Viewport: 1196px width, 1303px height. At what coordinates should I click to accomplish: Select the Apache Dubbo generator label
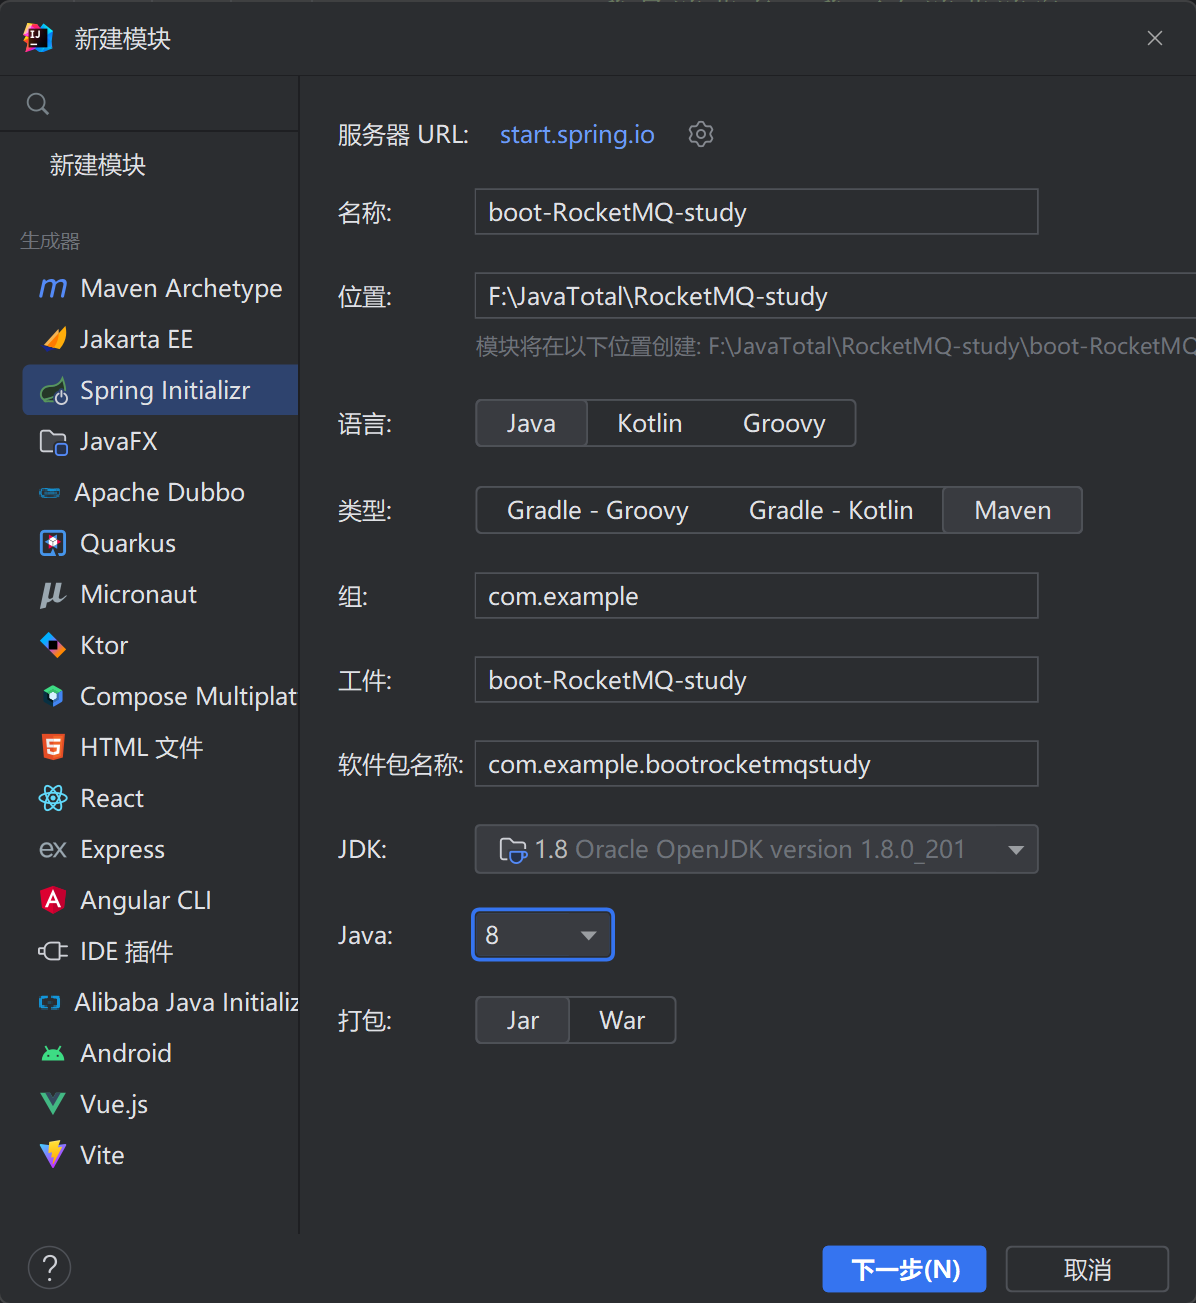159,493
